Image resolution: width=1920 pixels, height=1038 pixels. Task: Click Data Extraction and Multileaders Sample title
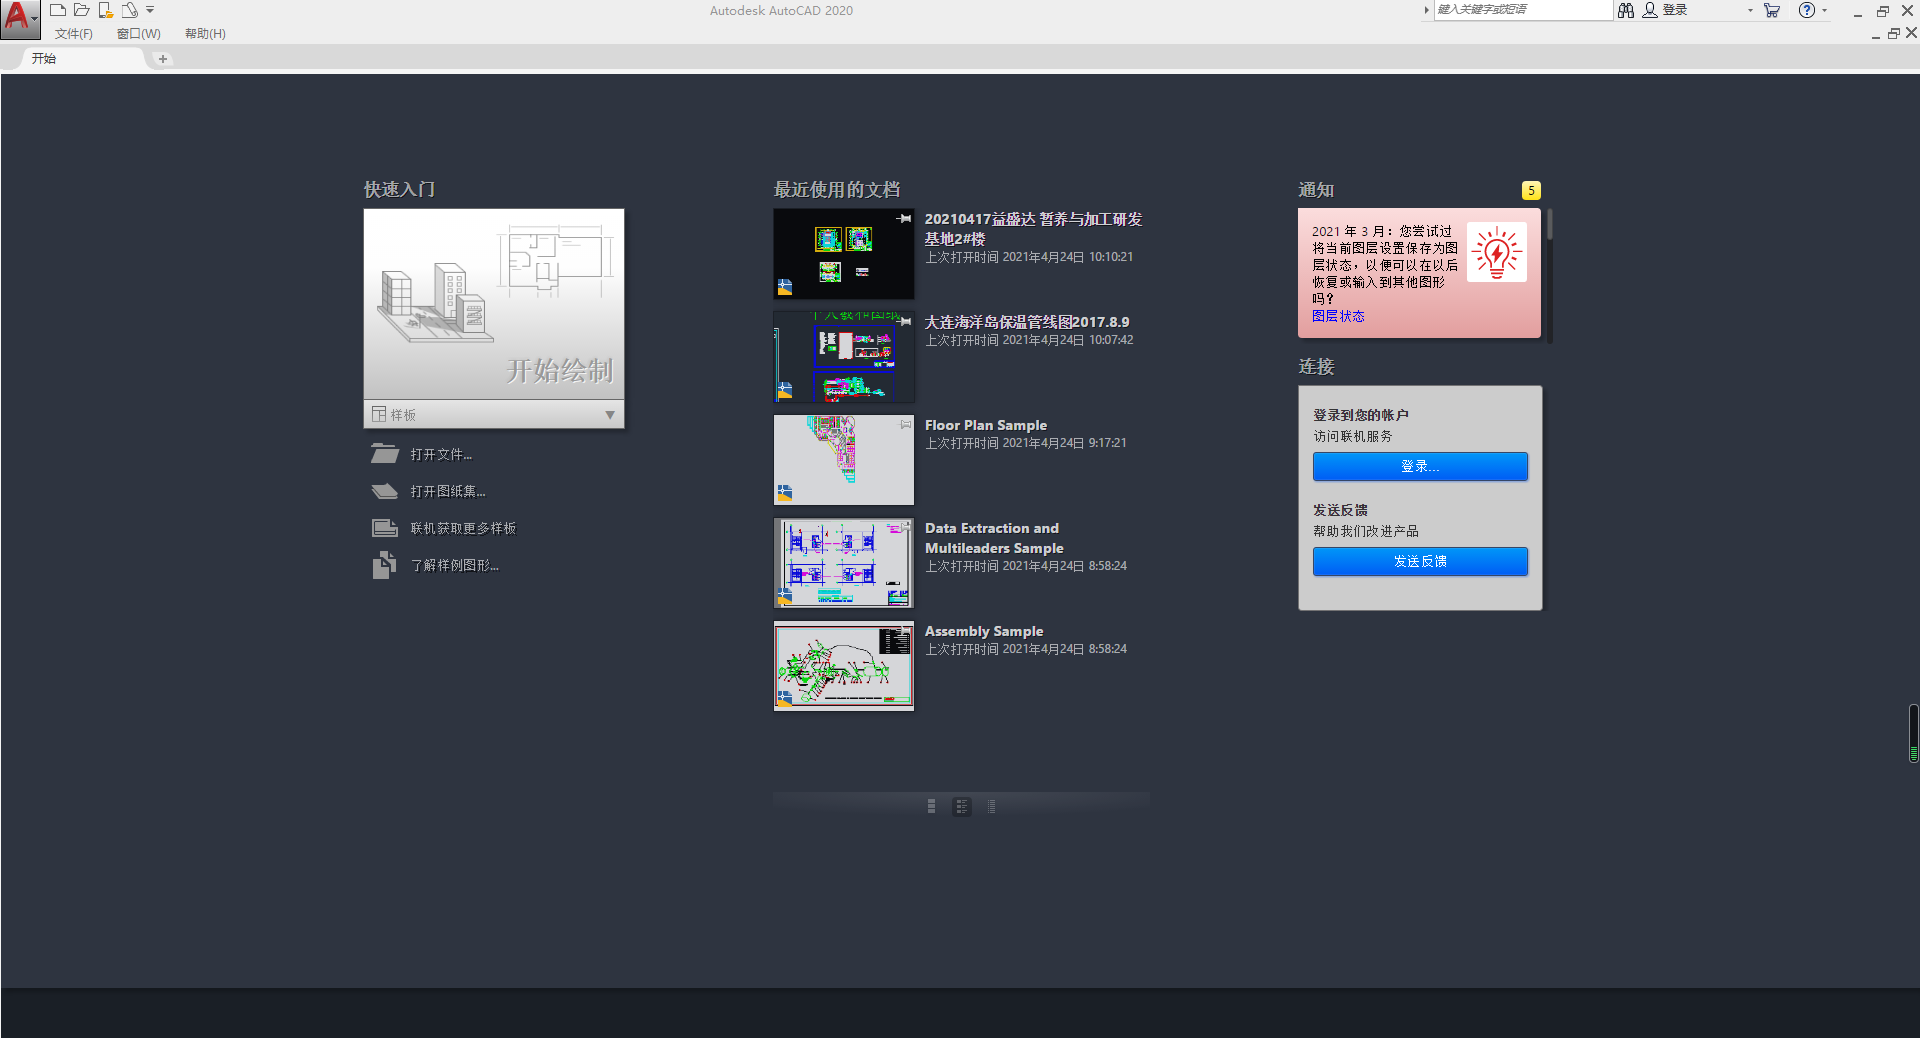point(994,538)
